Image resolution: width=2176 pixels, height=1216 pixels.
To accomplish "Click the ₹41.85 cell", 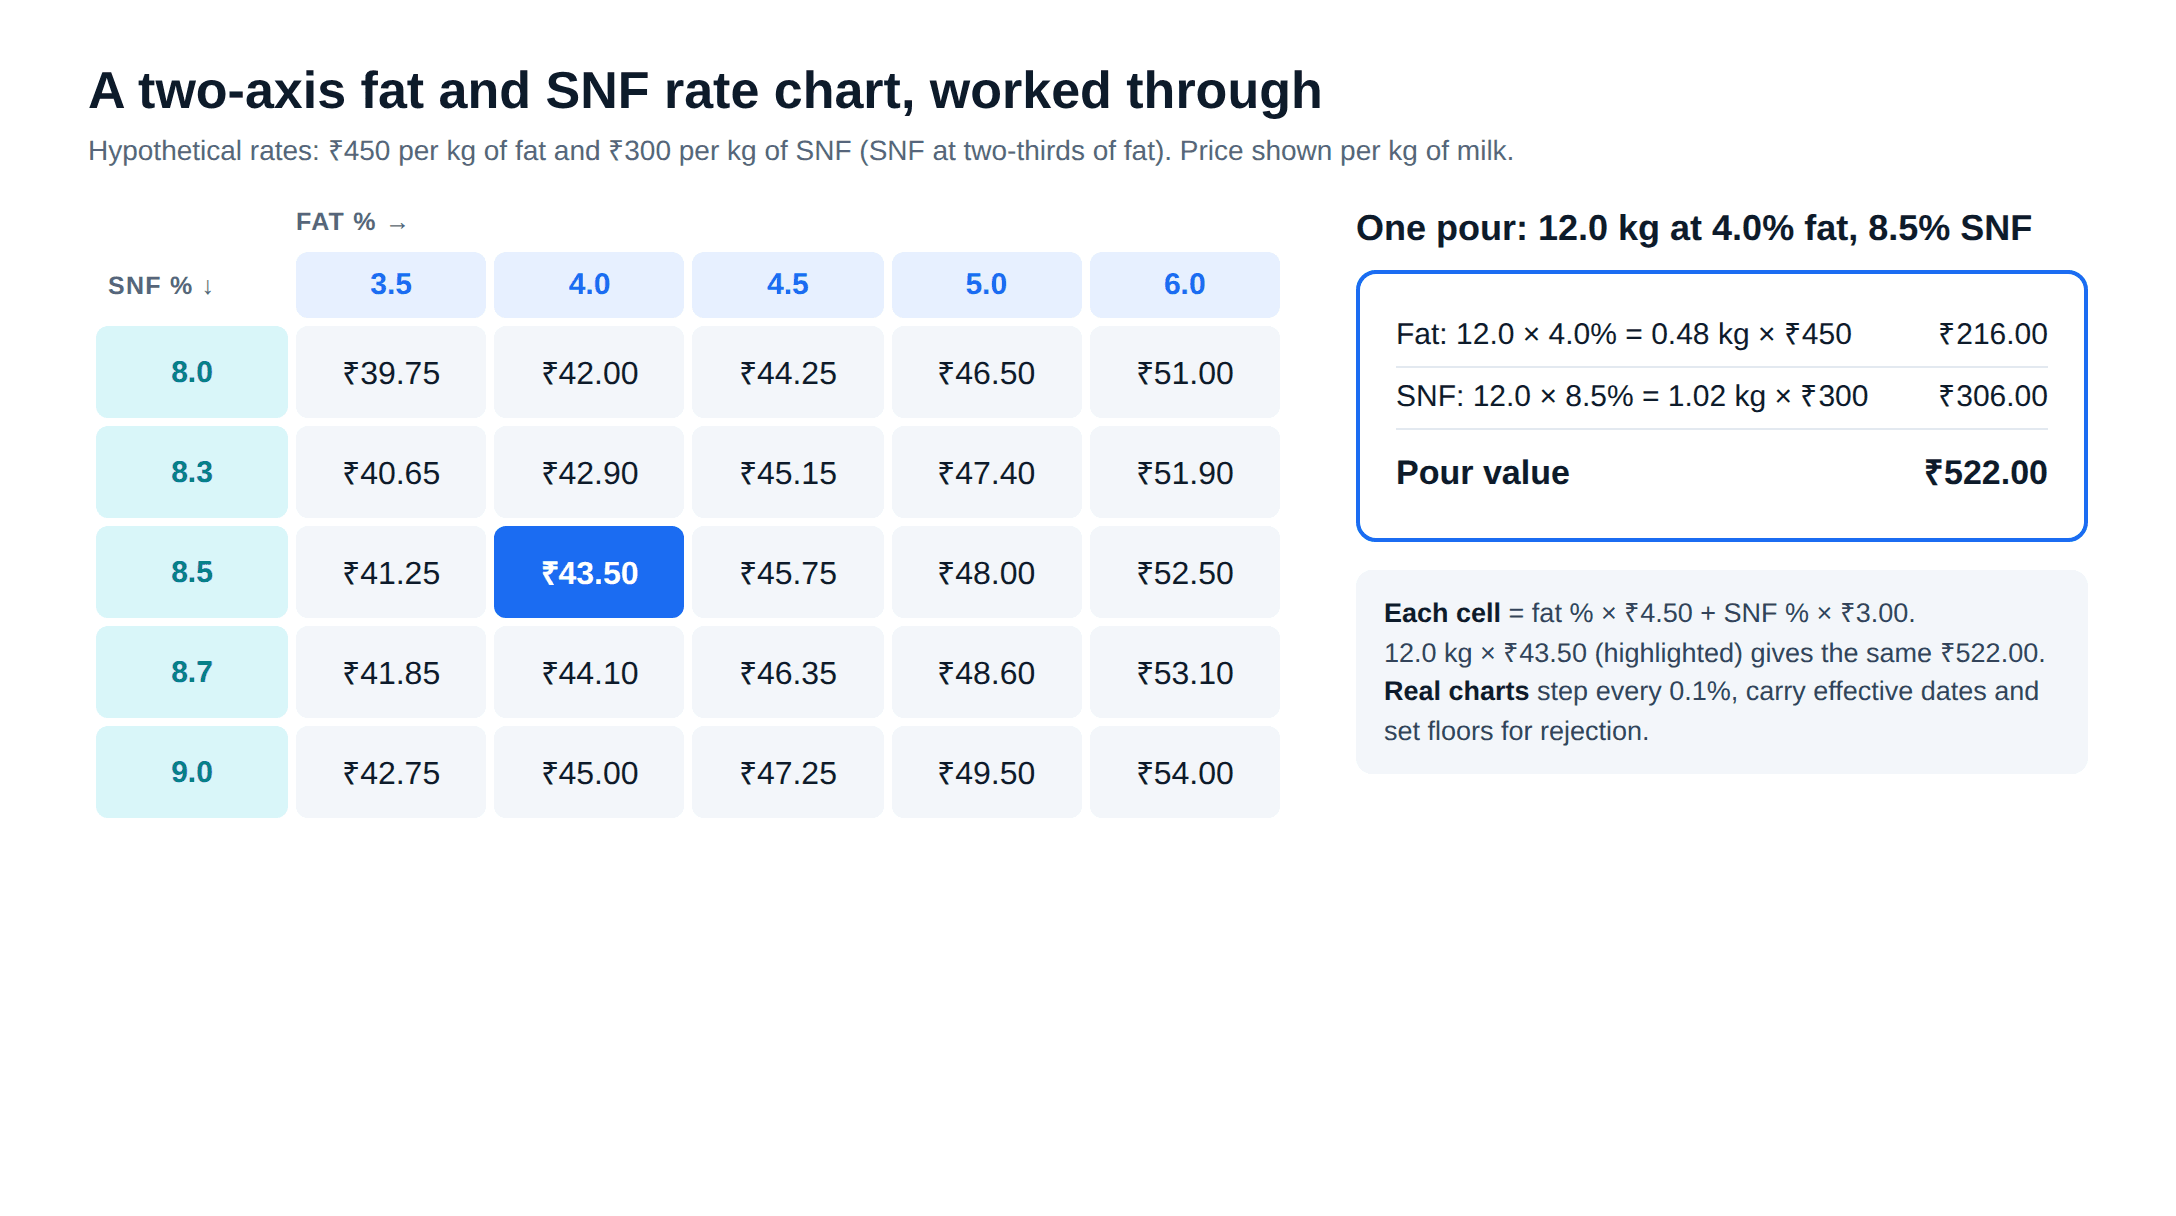I will click(x=391, y=672).
